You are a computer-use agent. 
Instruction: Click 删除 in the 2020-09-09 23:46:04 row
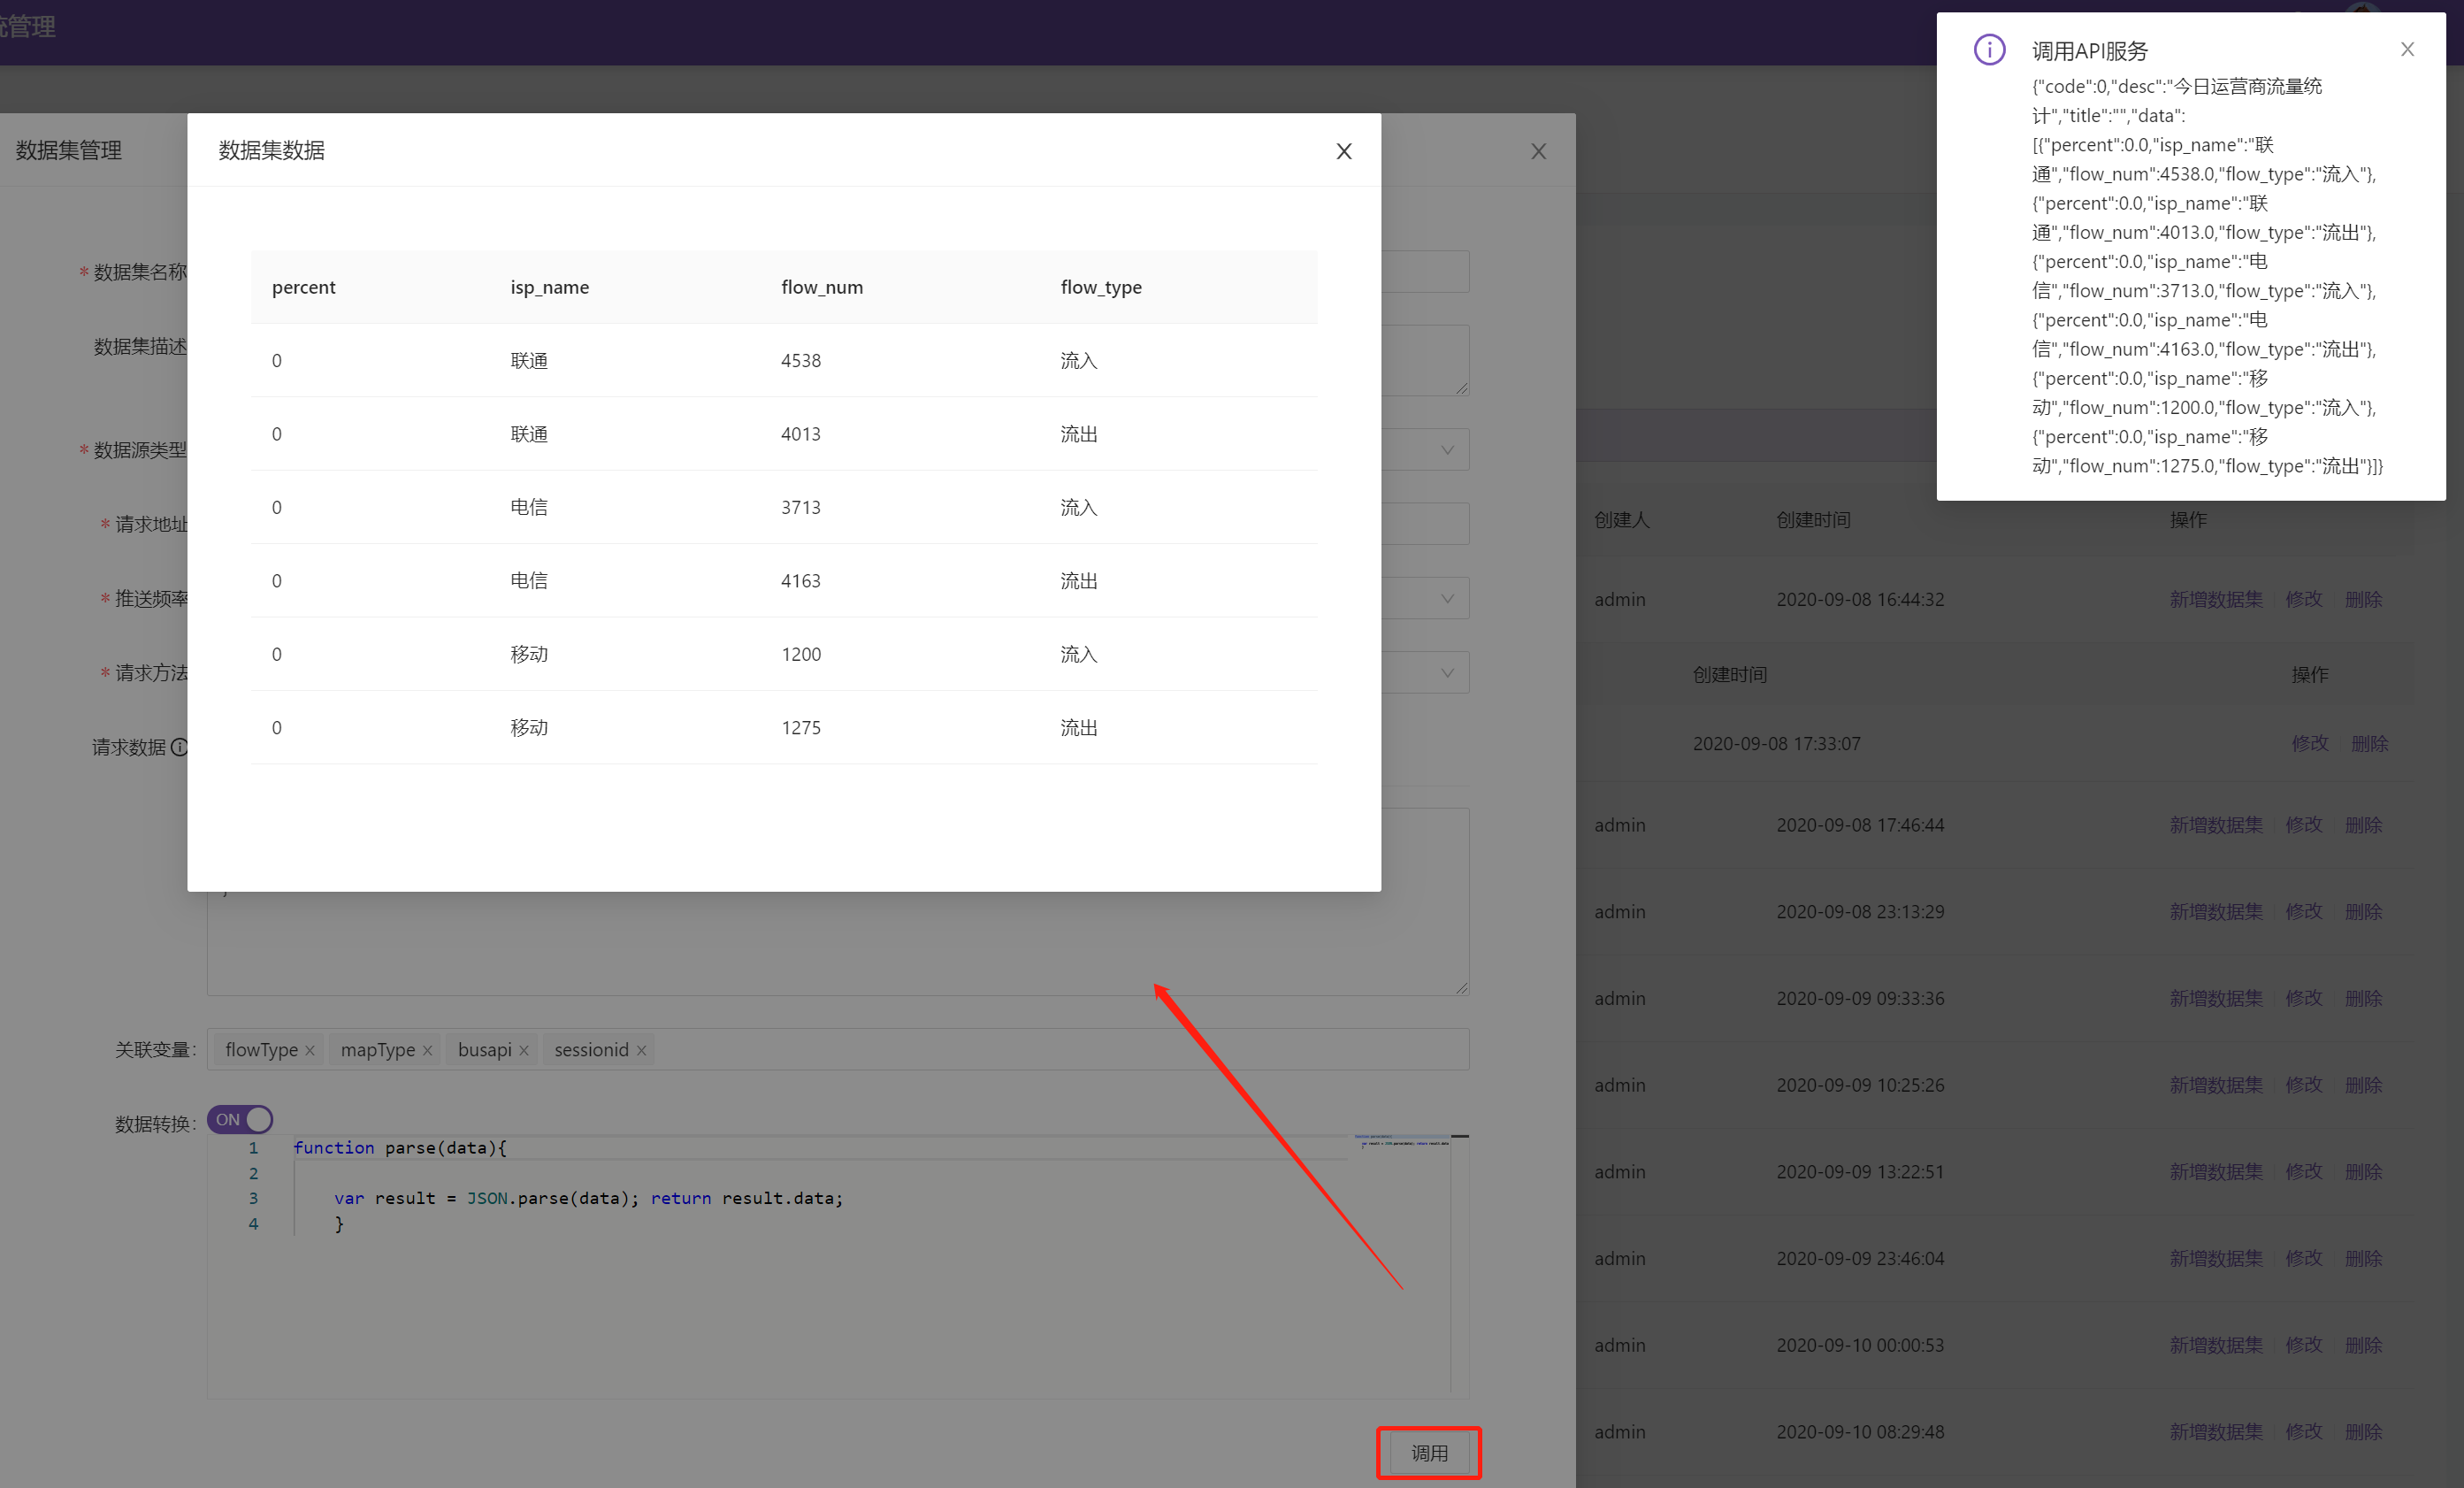click(x=2364, y=1258)
